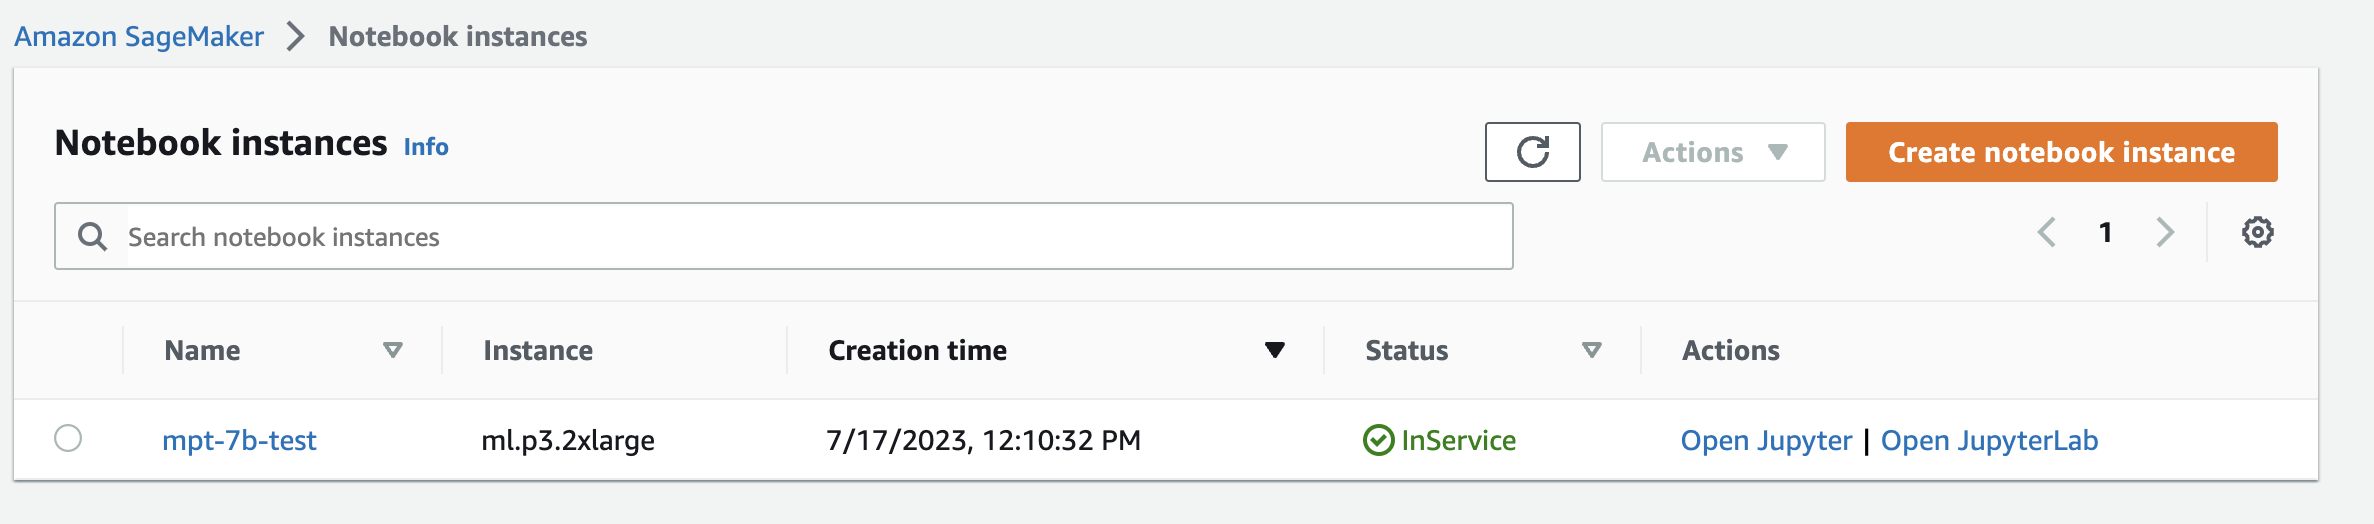
Task: Sort by Status column arrow
Action: click(x=1591, y=350)
